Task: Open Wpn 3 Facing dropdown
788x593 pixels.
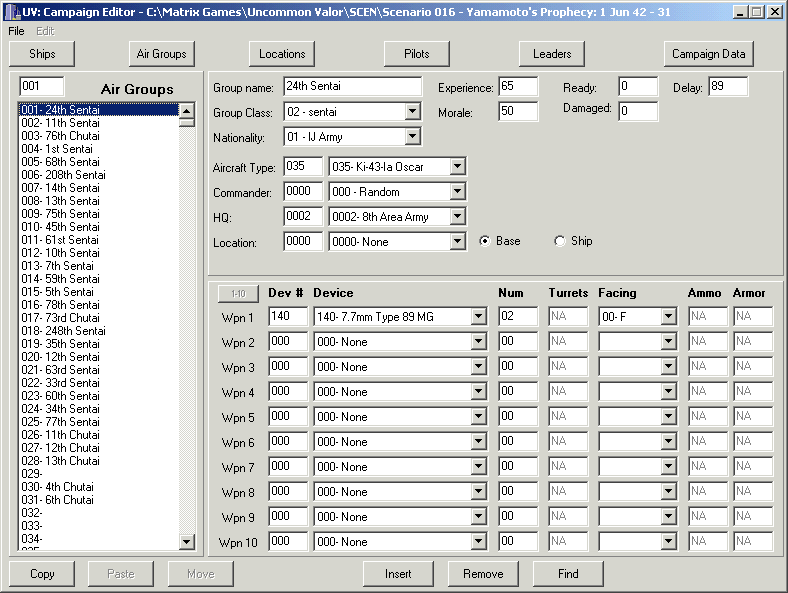Action: [668, 367]
